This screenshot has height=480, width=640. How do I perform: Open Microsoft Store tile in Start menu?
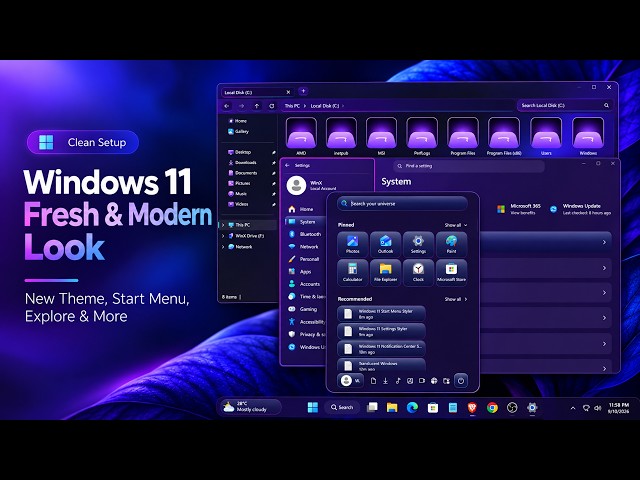pyautogui.click(x=451, y=272)
